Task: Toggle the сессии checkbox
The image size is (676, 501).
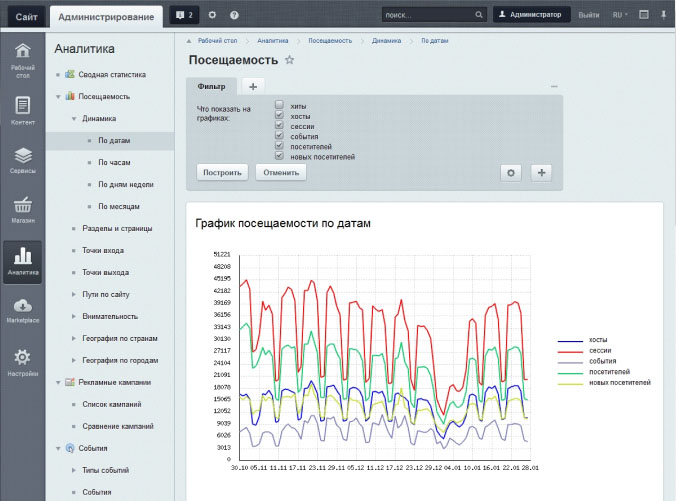Action: pos(279,126)
